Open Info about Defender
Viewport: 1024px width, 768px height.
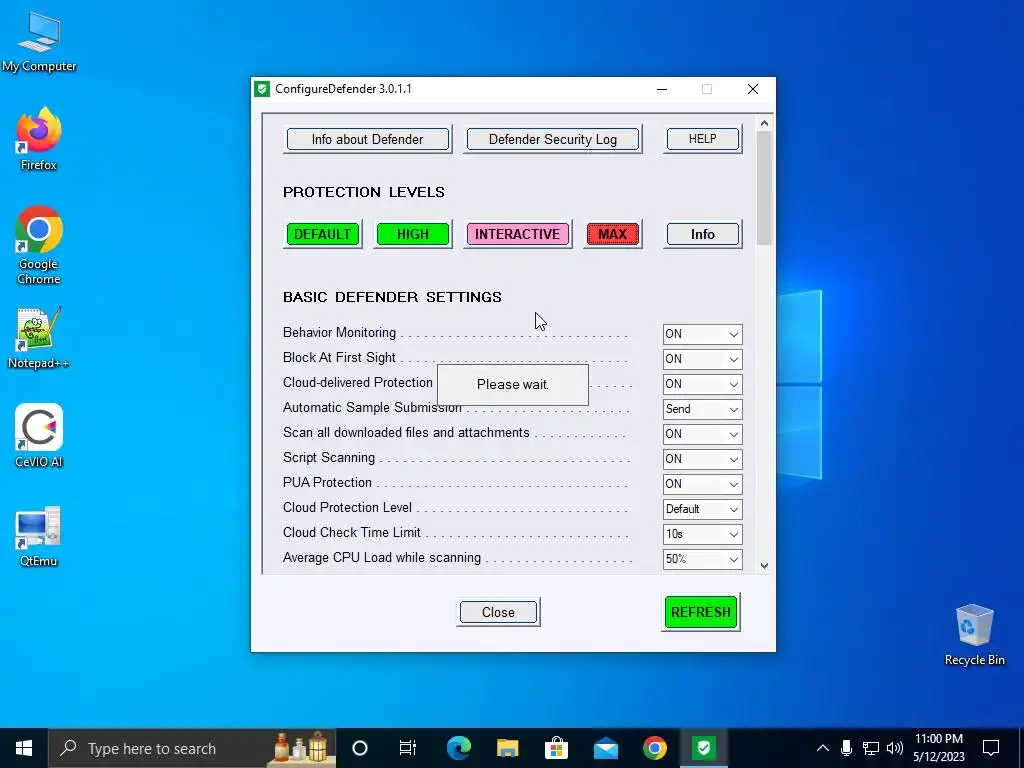(368, 139)
